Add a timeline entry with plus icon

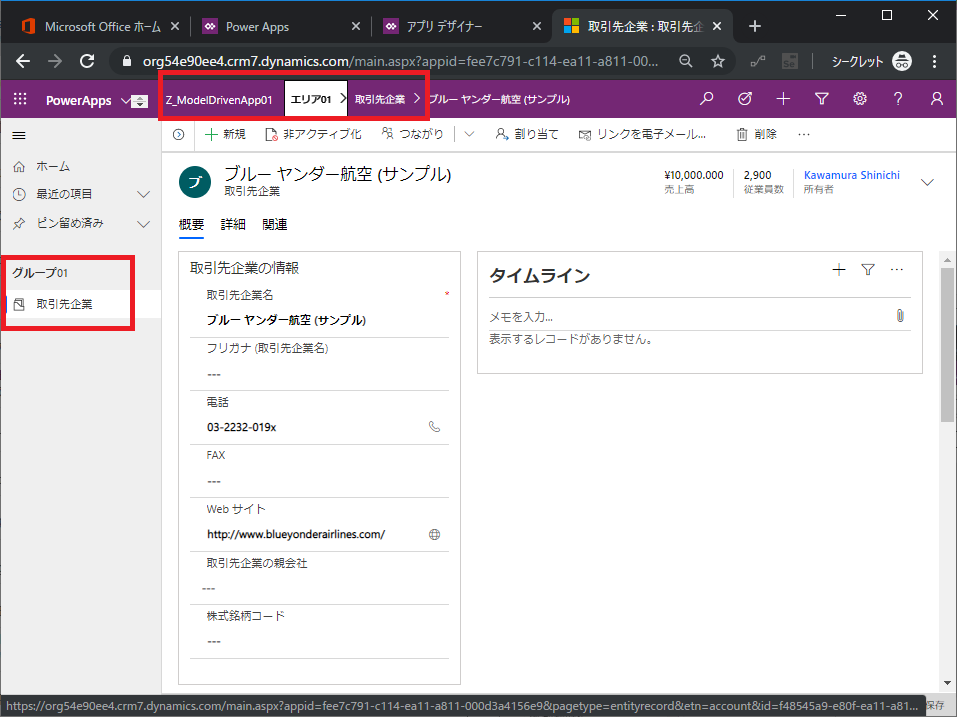click(x=839, y=270)
